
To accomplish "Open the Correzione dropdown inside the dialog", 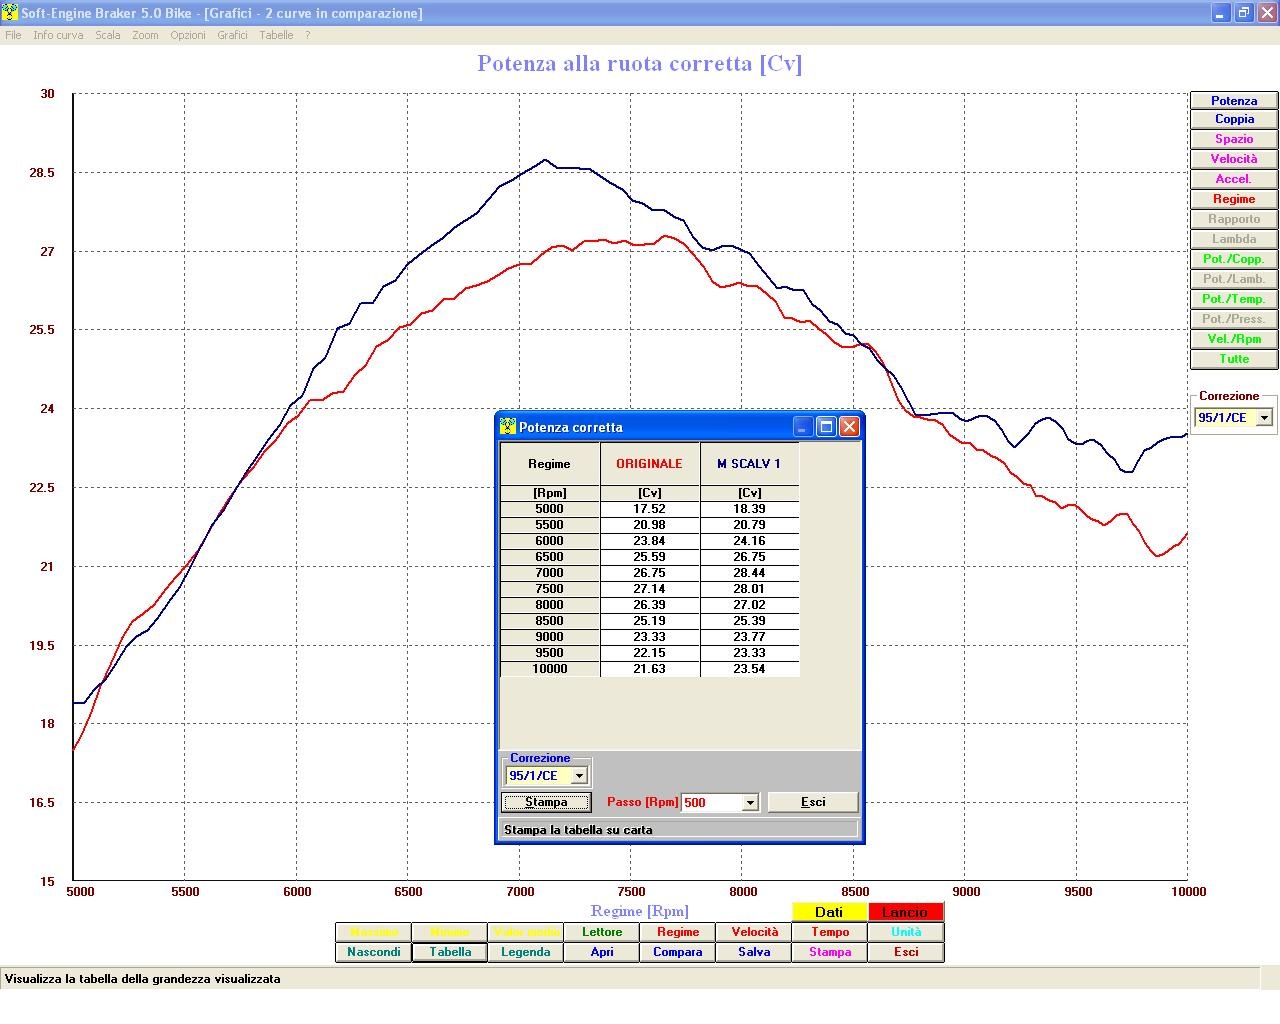I will click(578, 776).
